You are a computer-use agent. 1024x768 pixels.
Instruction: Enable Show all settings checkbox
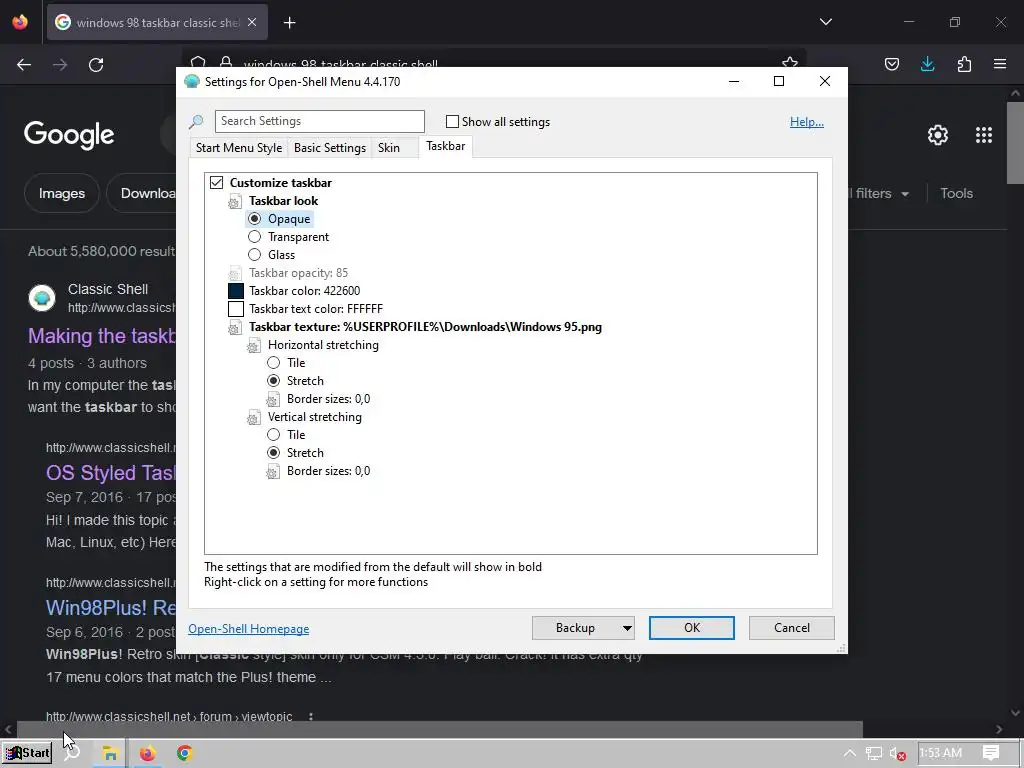click(x=452, y=121)
